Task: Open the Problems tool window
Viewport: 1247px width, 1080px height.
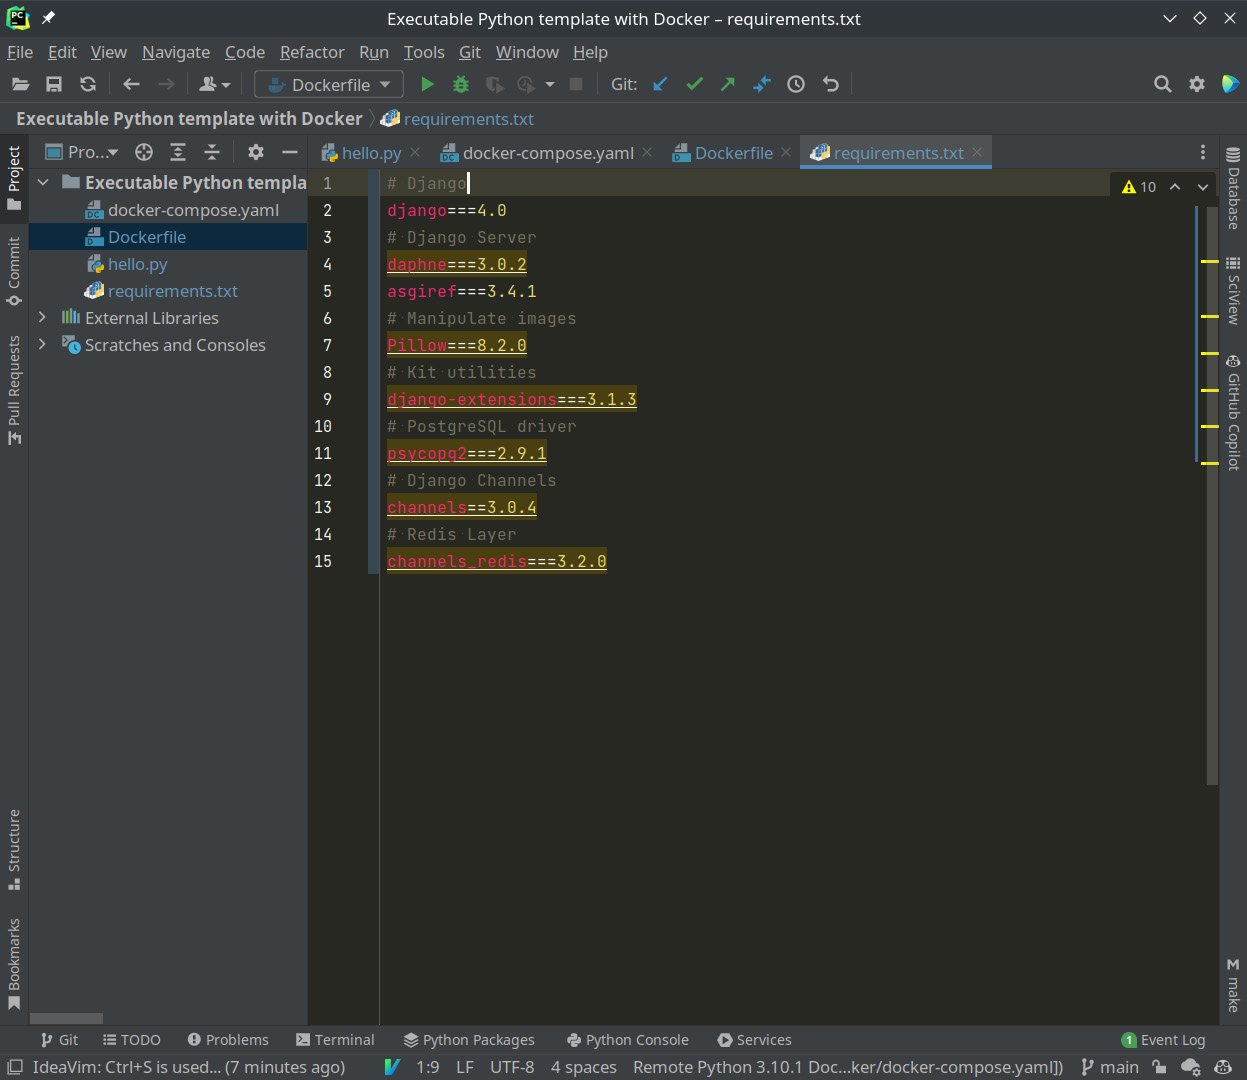Action: click(228, 1040)
